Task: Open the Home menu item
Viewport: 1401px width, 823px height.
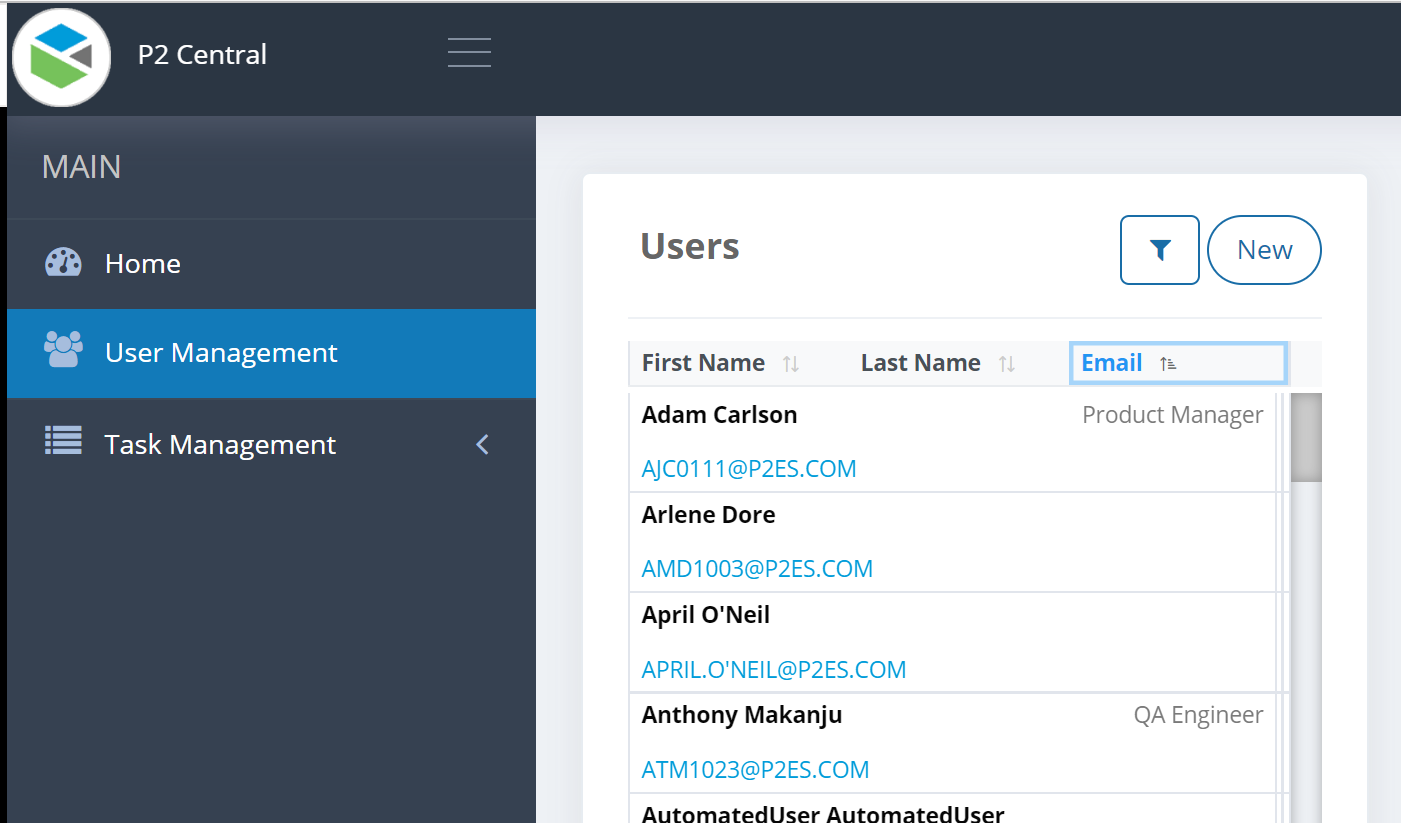Action: 143,264
